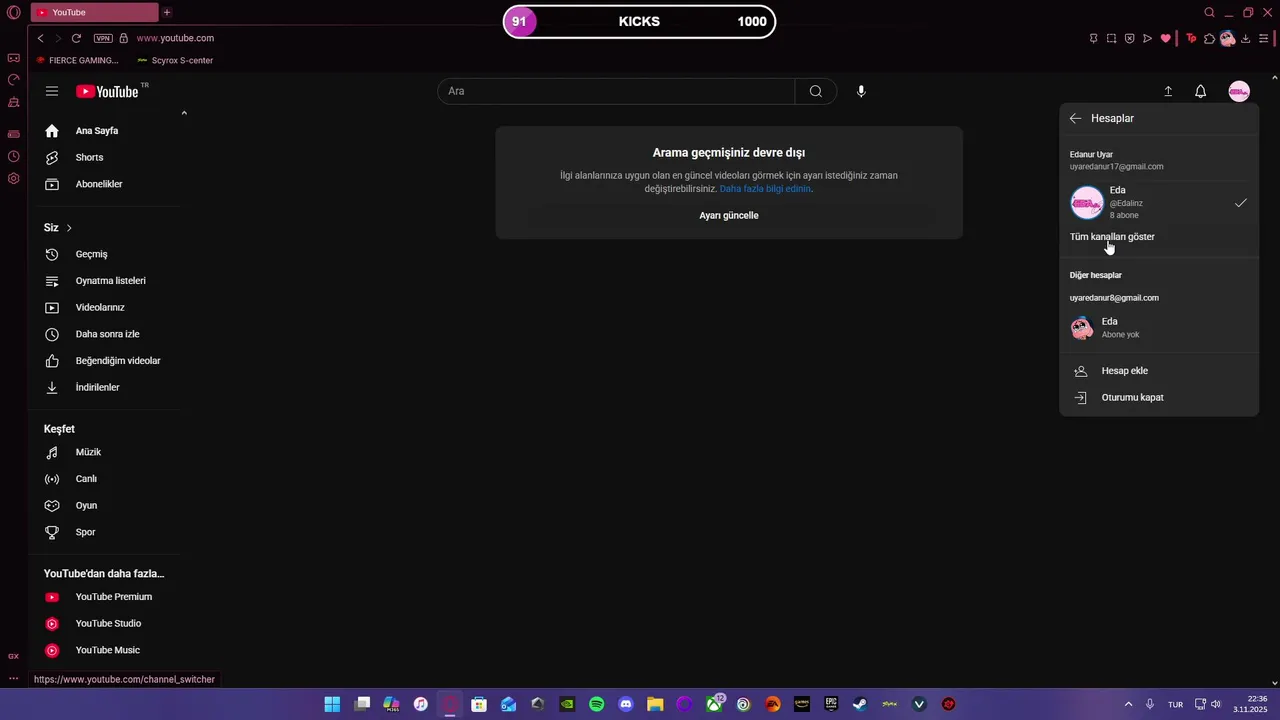Open Steam from taskbar
The image size is (1280, 720).
point(860,704)
